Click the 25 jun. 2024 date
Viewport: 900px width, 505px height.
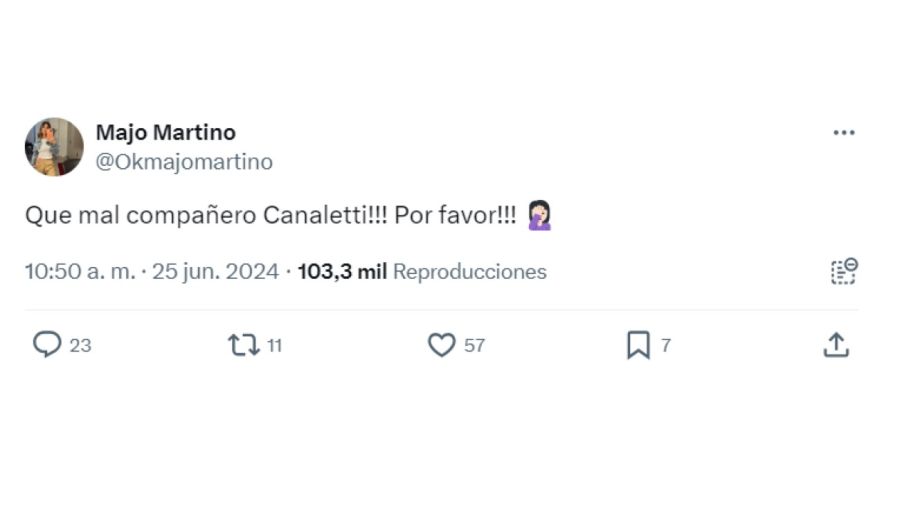pos(215,271)
